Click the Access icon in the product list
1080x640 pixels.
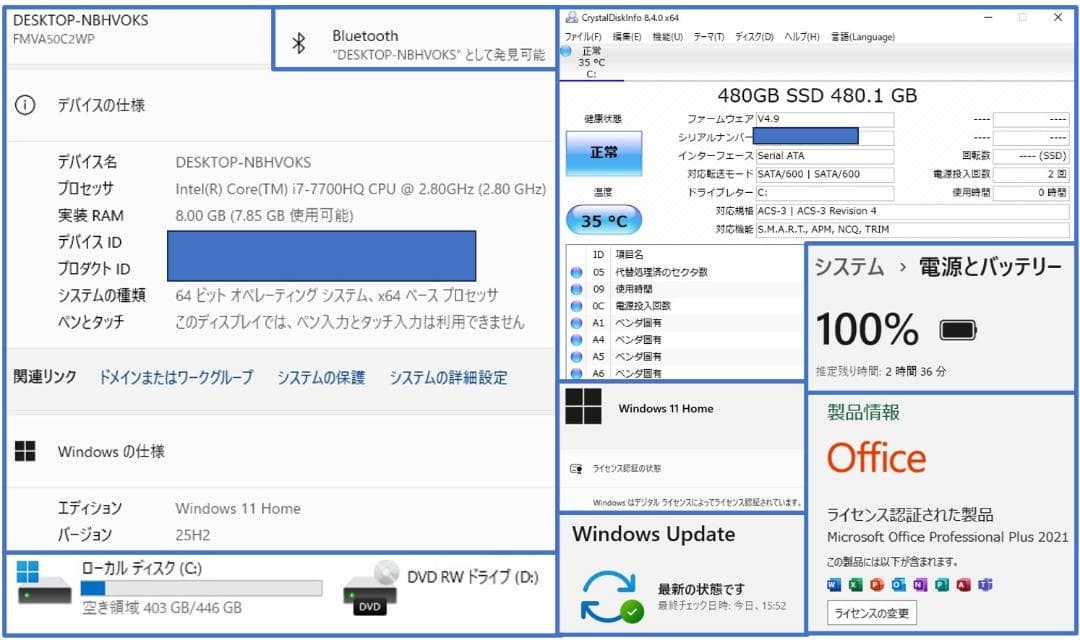click(962, 584)
